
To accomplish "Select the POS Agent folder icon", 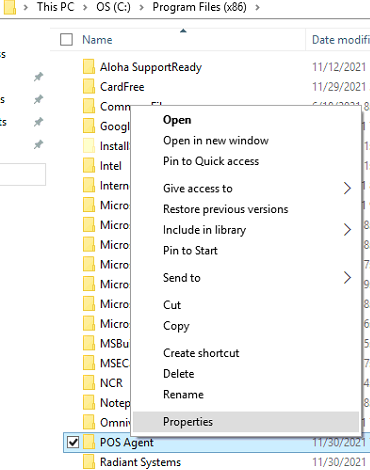I will [89, 442].
